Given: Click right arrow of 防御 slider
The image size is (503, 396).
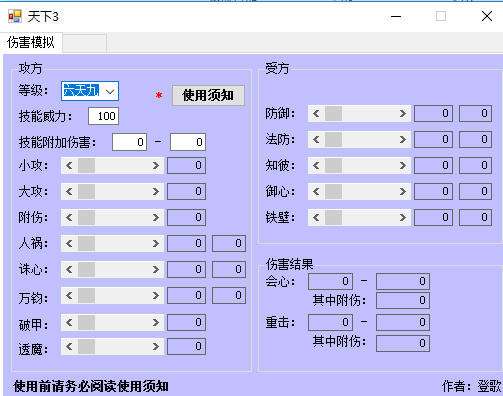Looking at the screenshot, I should (x=403, y=114).
